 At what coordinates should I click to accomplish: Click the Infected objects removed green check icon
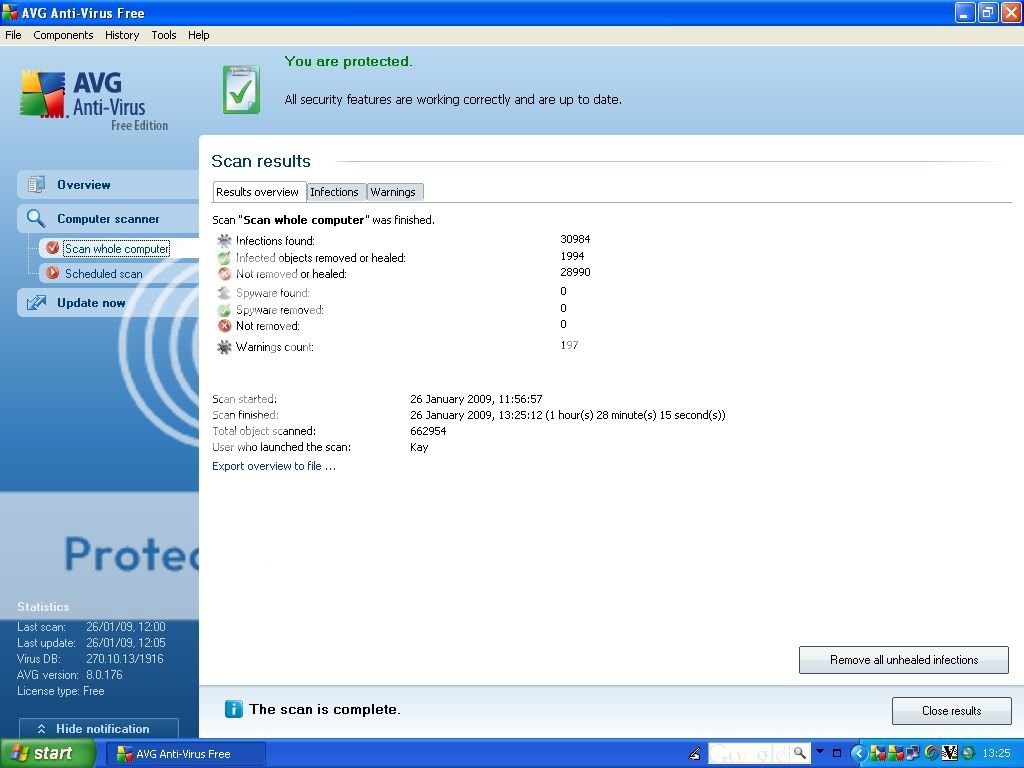224,257
